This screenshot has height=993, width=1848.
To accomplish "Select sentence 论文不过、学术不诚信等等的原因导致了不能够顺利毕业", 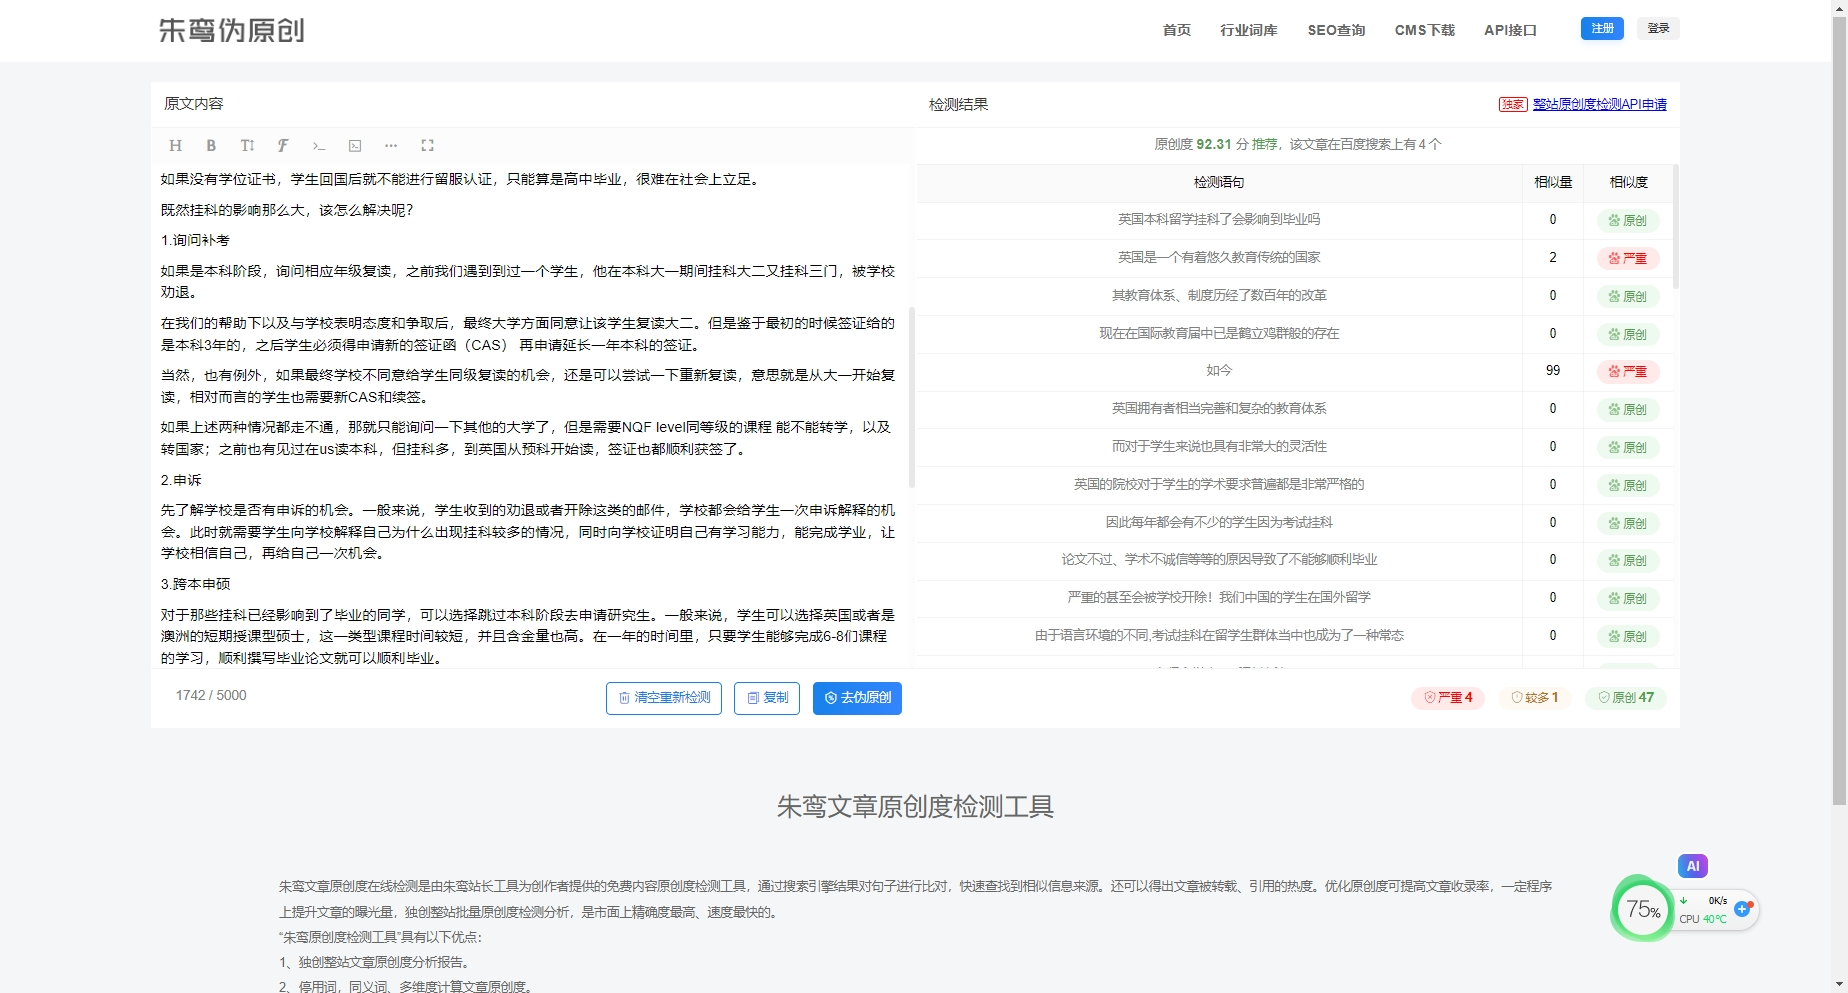I will pyautogui.click(x=1218, y=559).
